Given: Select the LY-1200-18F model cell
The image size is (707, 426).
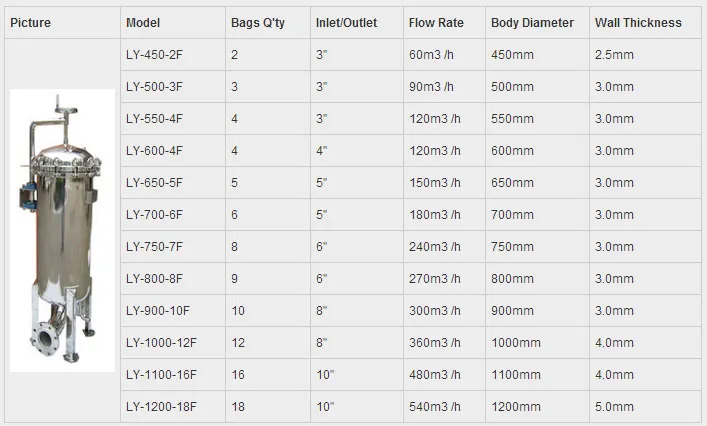Looking at the screenshot, I should (161, 407).
